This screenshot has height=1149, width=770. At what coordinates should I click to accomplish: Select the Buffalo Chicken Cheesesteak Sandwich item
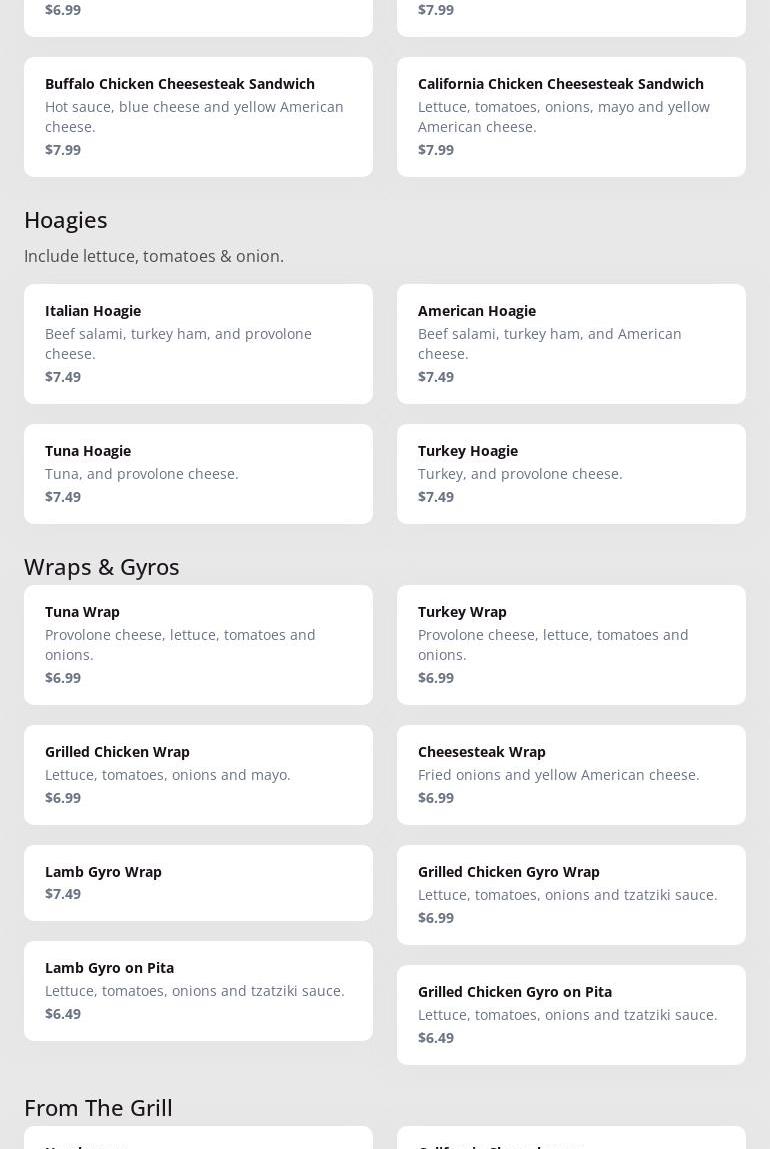click(x=198, y=117)
